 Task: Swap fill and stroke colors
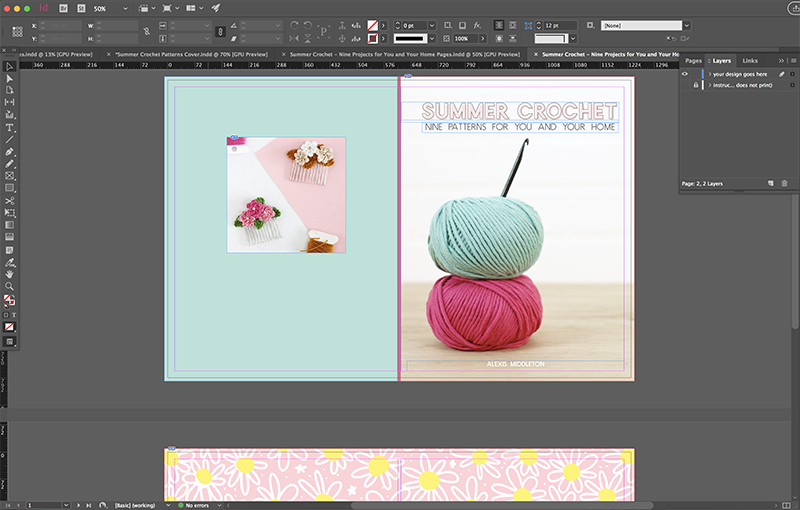[13, 296]
